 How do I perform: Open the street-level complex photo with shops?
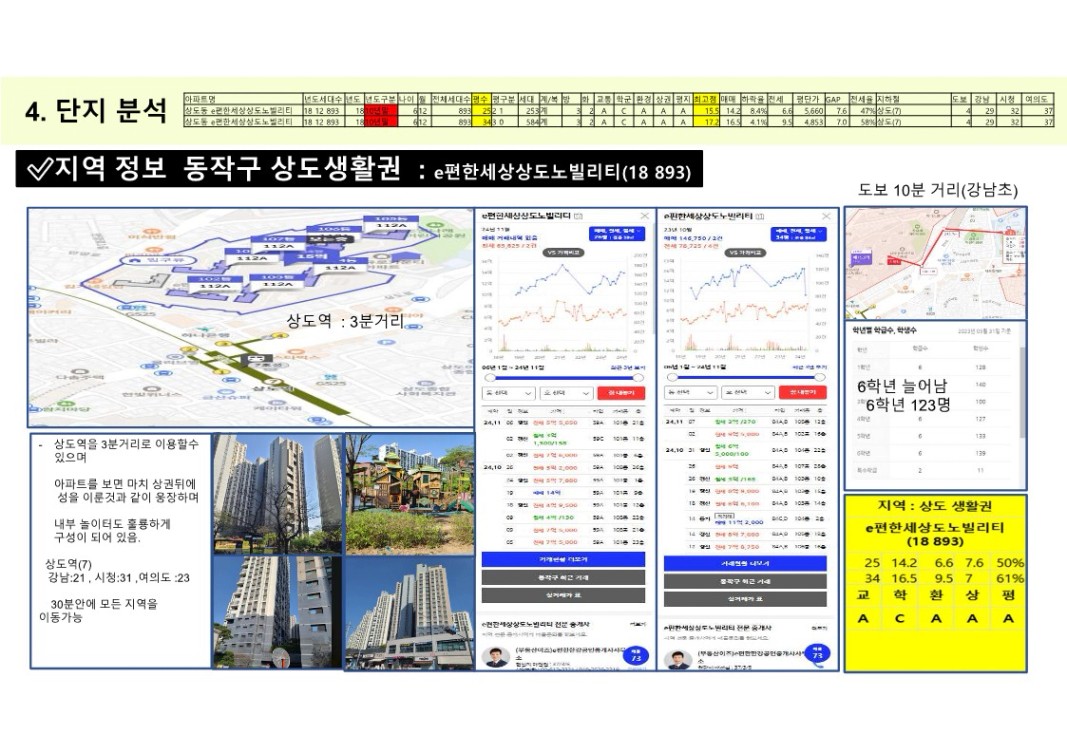pos(410,612)
